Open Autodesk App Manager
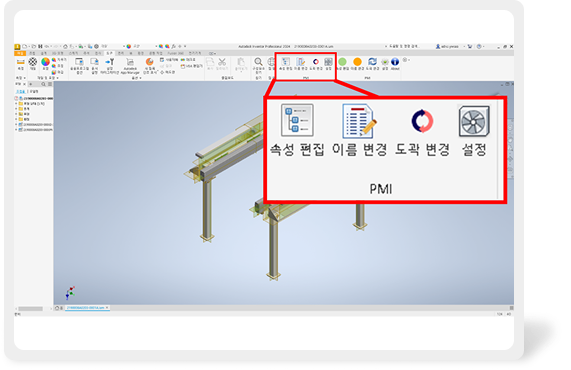 (x=130, y=66)
